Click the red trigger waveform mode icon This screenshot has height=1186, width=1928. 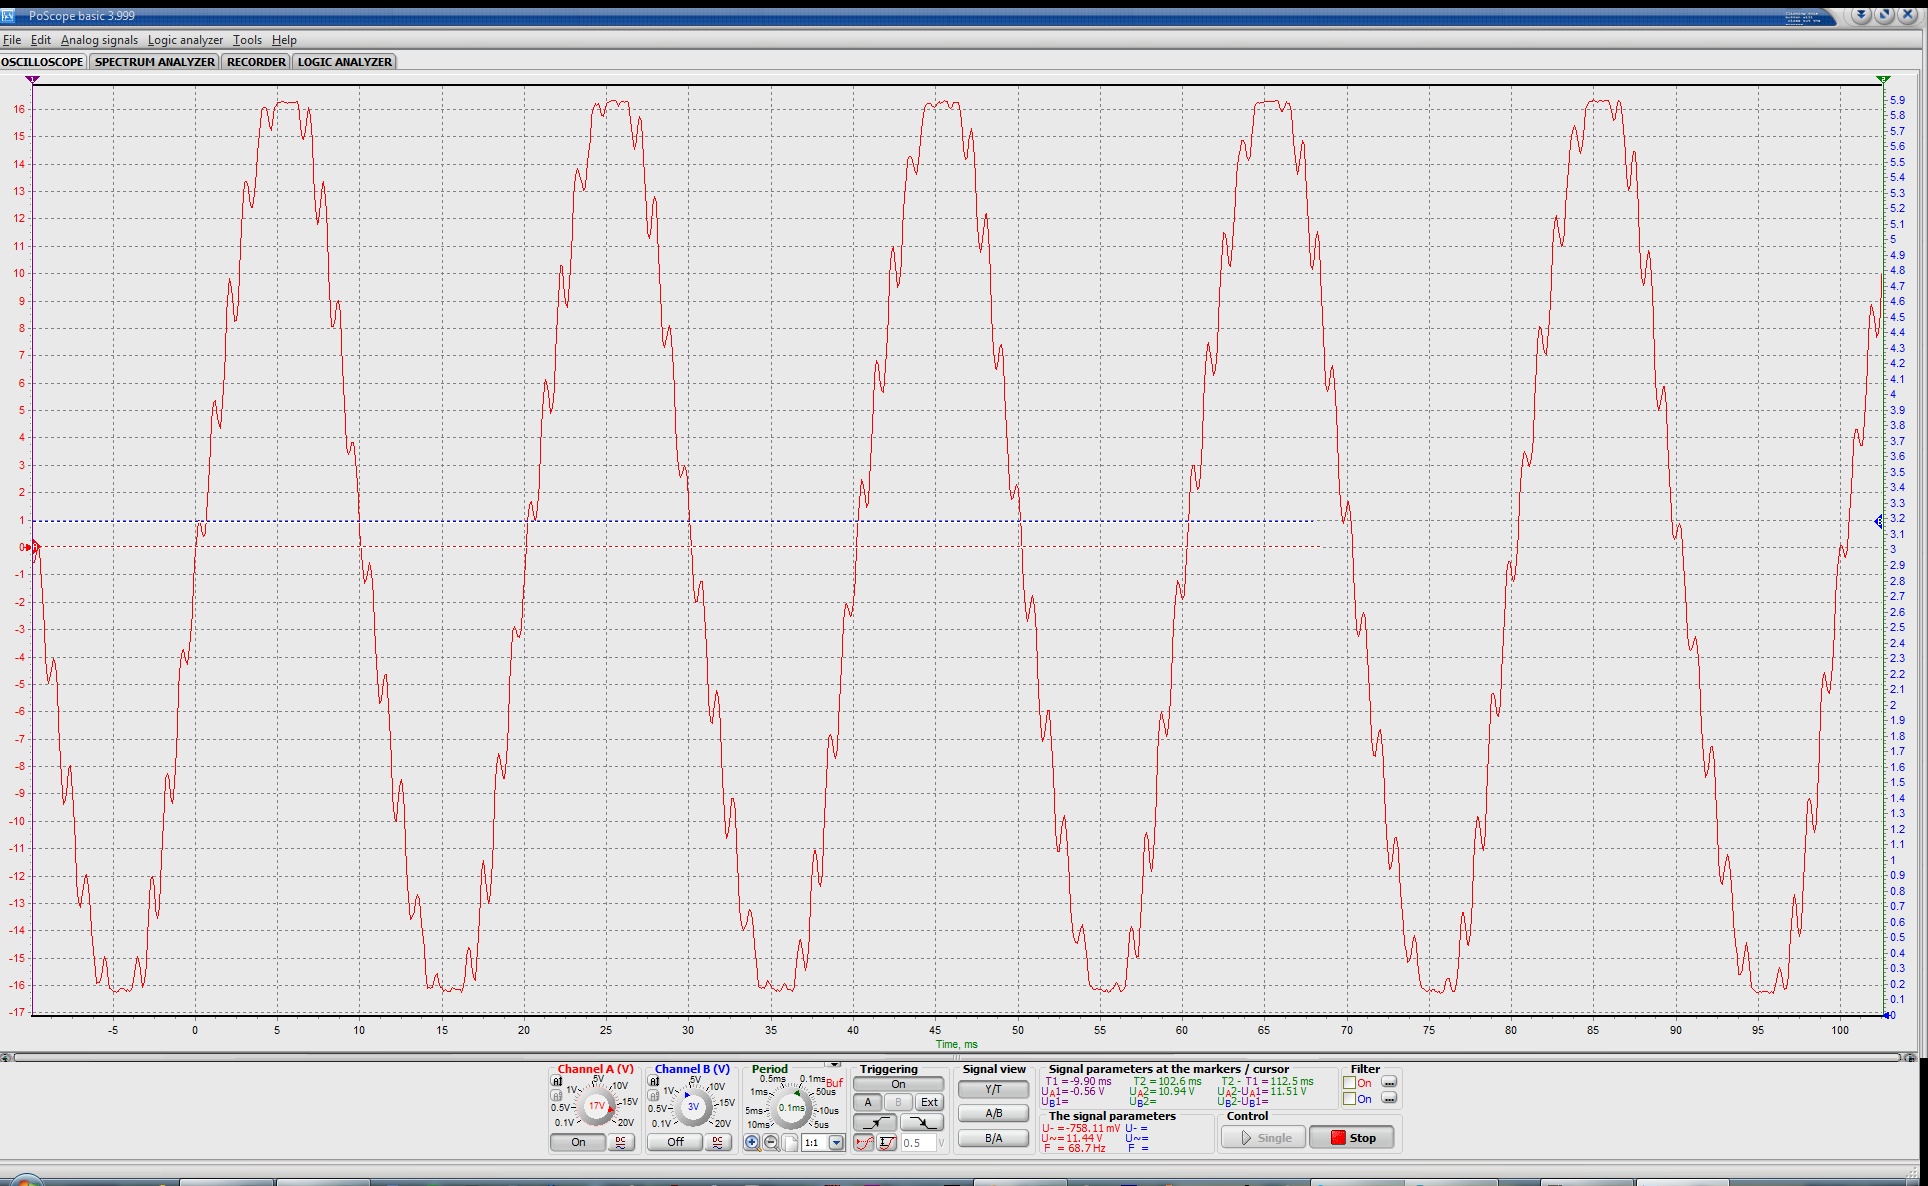(864, 1142)
